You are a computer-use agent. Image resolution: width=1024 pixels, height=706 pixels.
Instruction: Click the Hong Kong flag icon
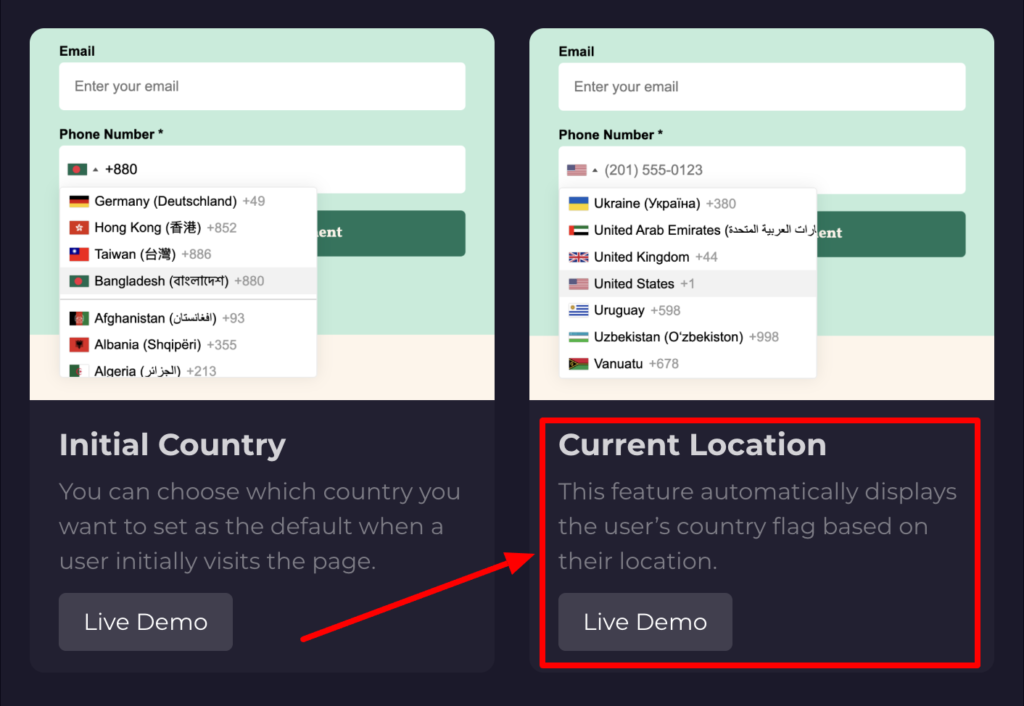[79, 228]
